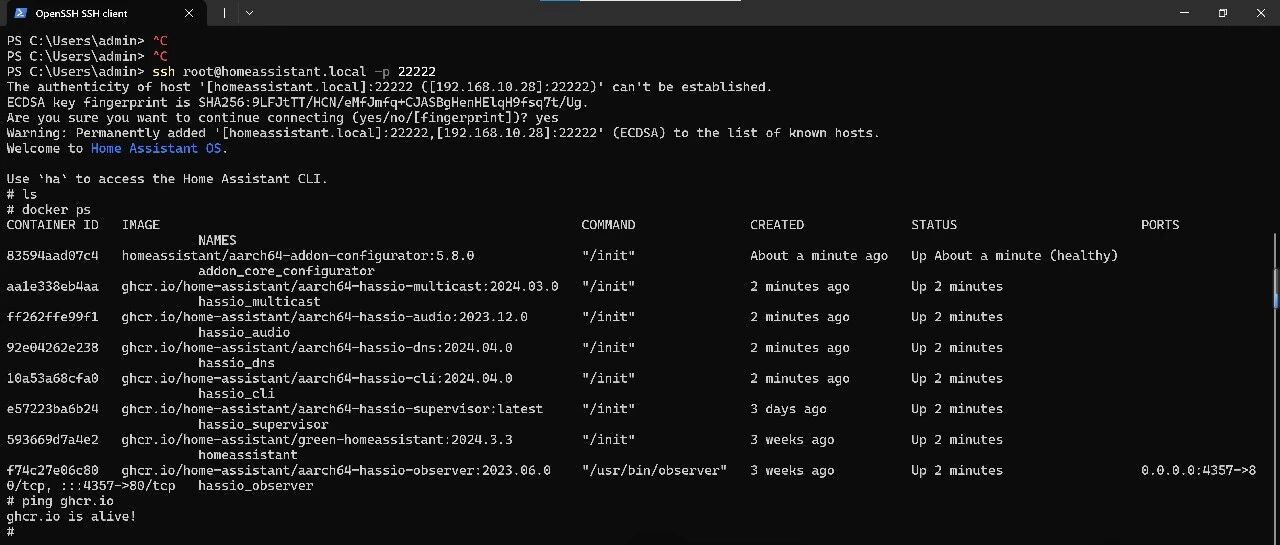Click container ID 92e04262e238
Viewport: 1280px width, 545px height.
point(52,348)
